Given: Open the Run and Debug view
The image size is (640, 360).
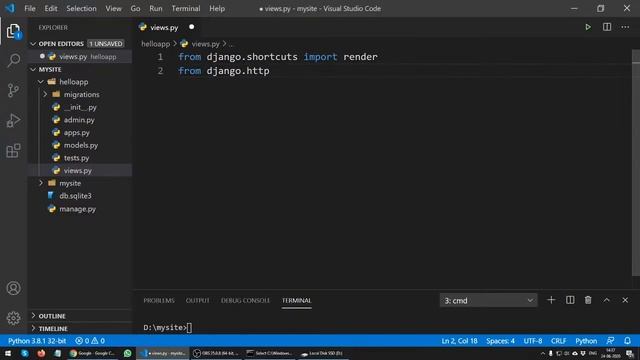Looking at the screenshot, I should tap(13, 120).
